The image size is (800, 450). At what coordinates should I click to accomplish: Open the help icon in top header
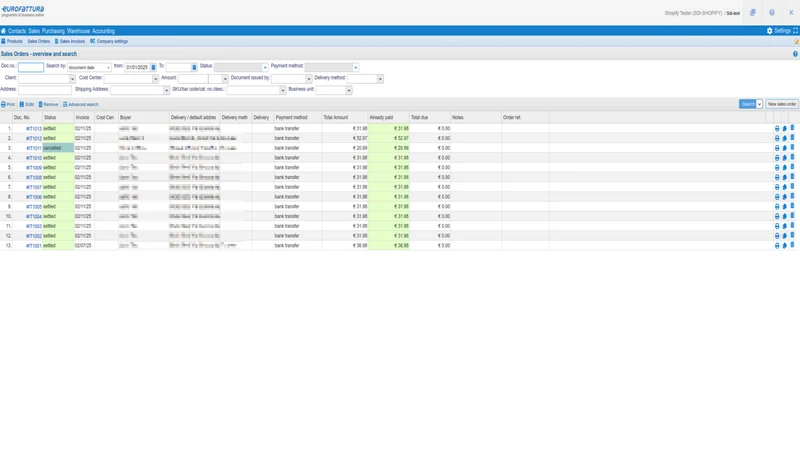[x=772, y=13]
